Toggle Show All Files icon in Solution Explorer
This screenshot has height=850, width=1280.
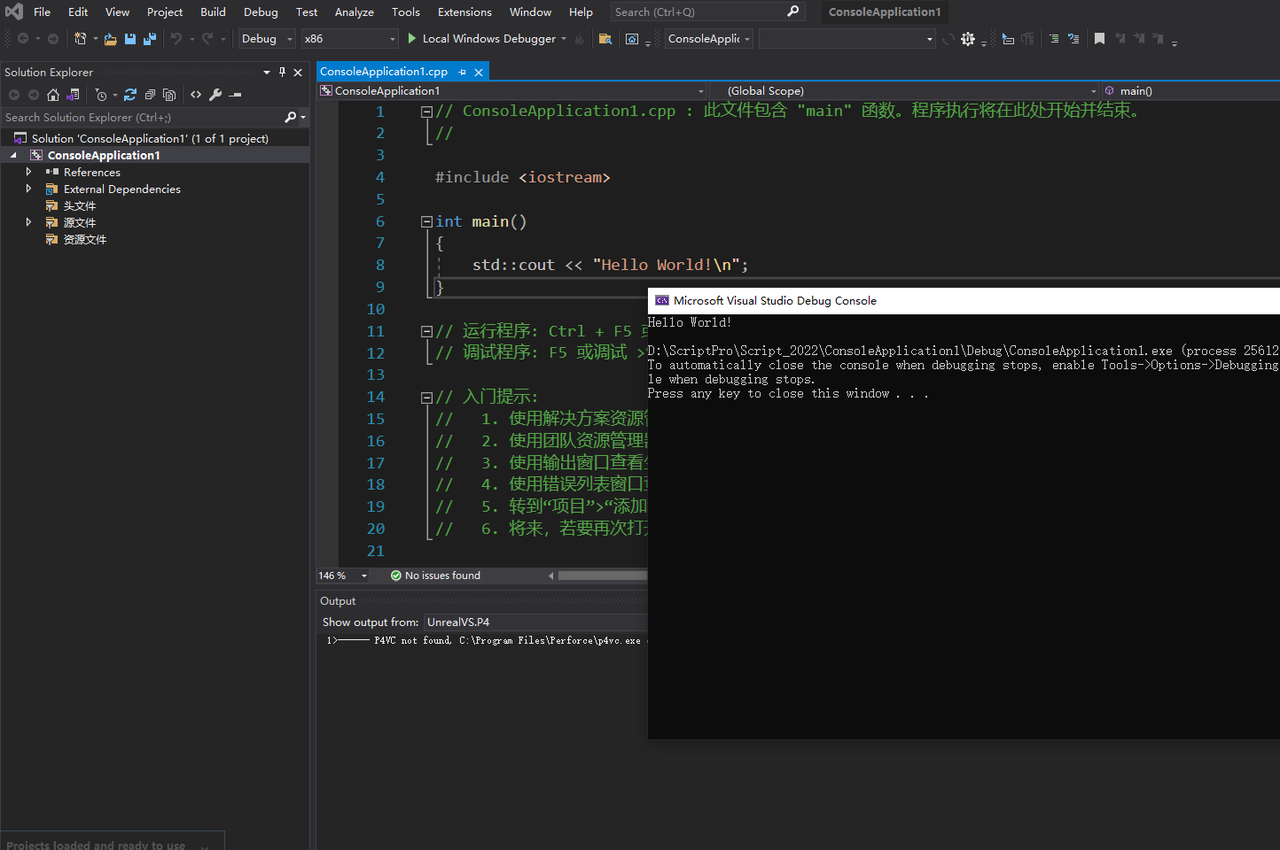(169, 95)
